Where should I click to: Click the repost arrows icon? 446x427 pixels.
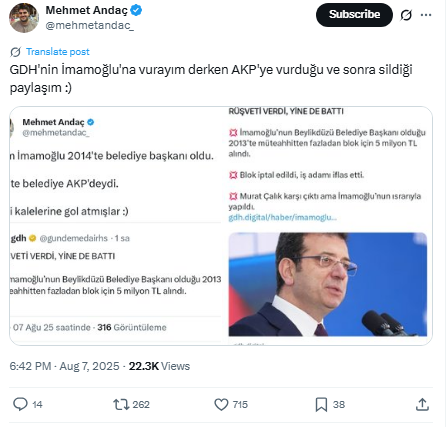(x=121, y=404)
